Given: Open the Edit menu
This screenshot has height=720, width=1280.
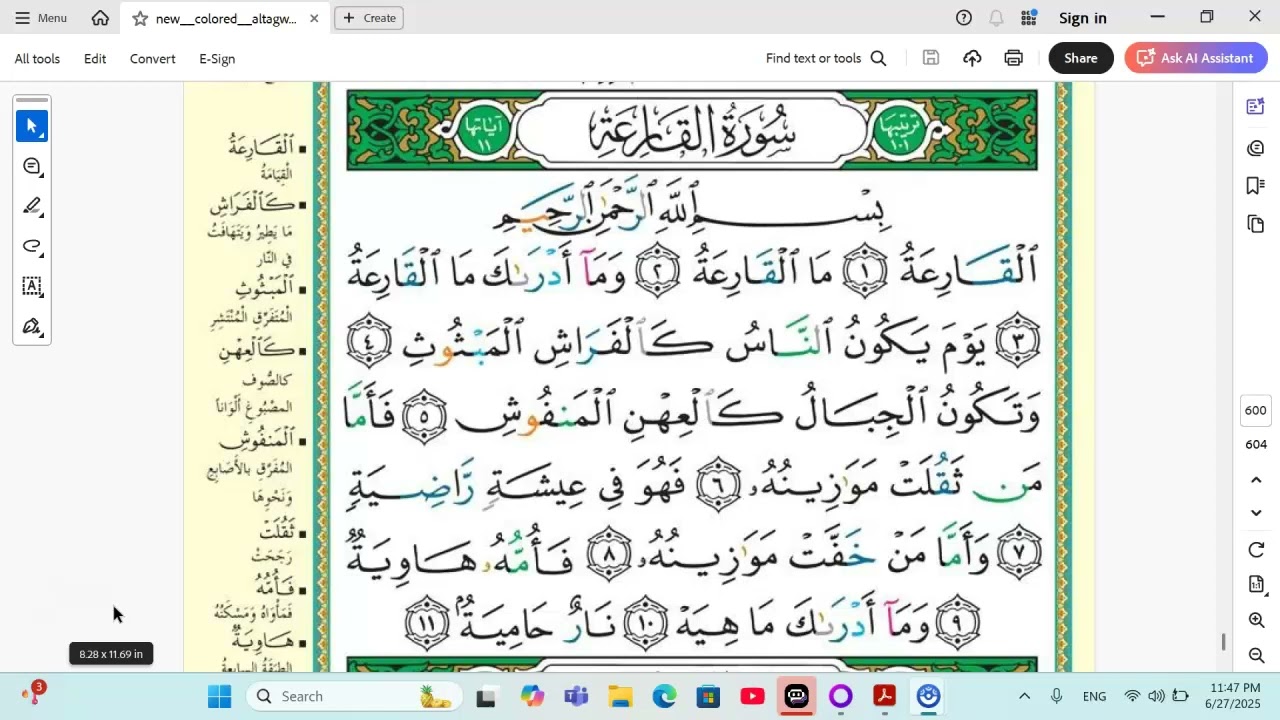Looking at the screenshot, I should pos(95,59).
